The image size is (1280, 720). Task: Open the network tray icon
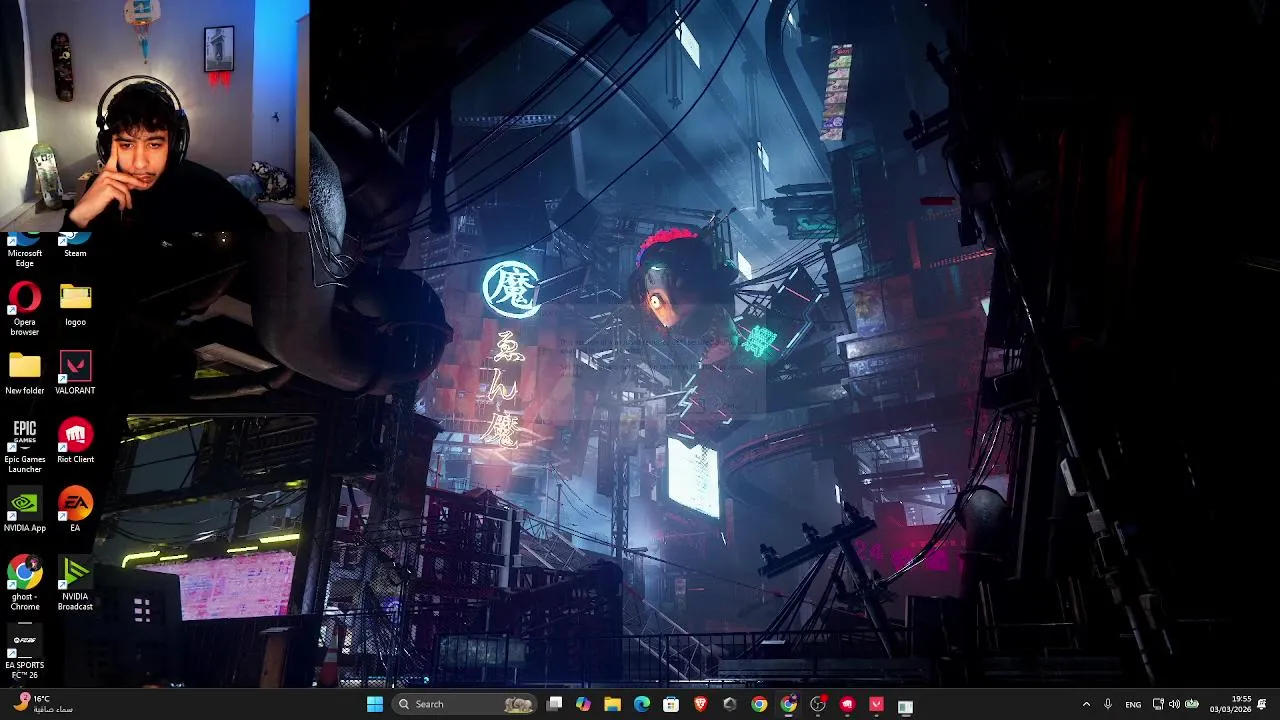tap(1158, 705)
